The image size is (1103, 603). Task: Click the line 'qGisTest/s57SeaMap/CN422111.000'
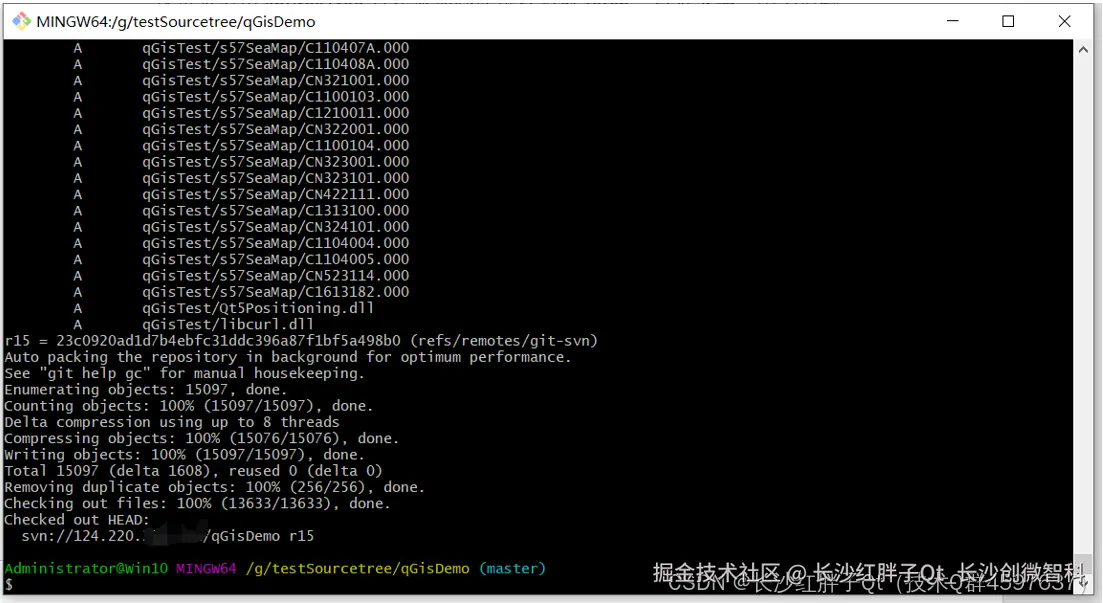click(276, 194)
